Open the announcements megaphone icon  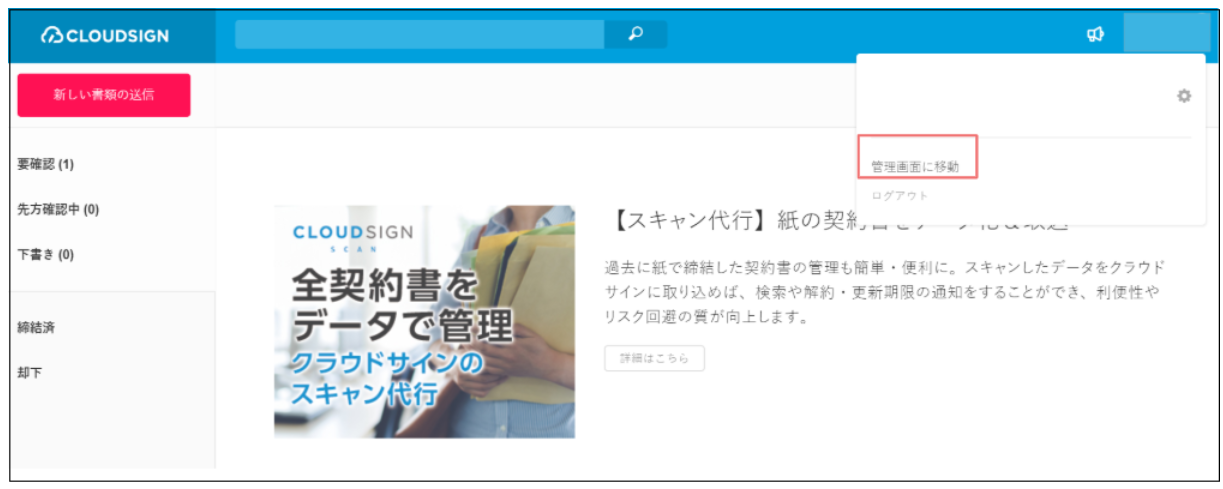click(x=1095, y=35)
